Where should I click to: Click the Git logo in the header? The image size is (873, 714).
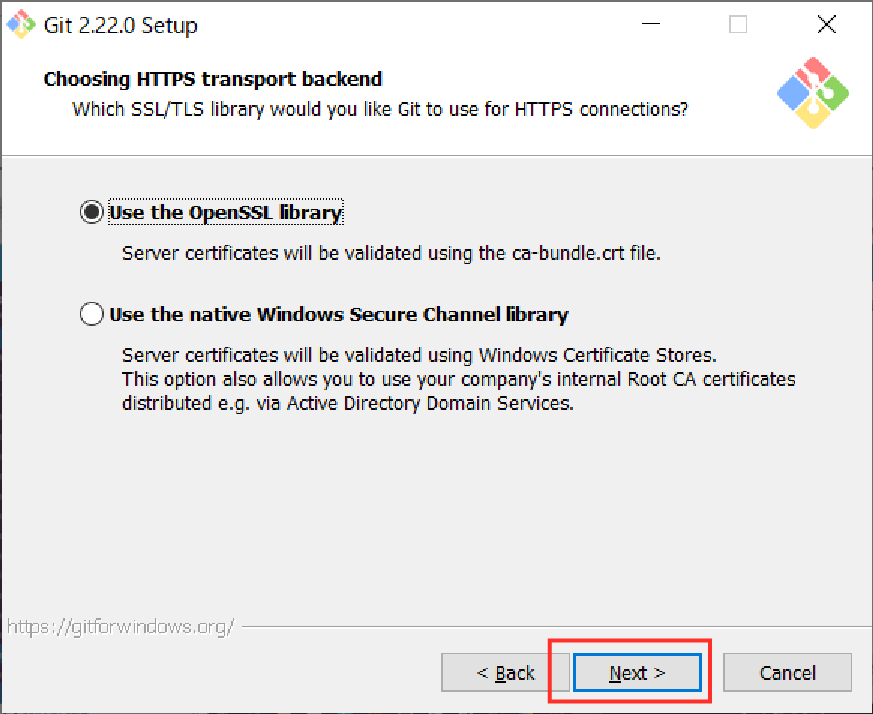(x=812, y=92)
